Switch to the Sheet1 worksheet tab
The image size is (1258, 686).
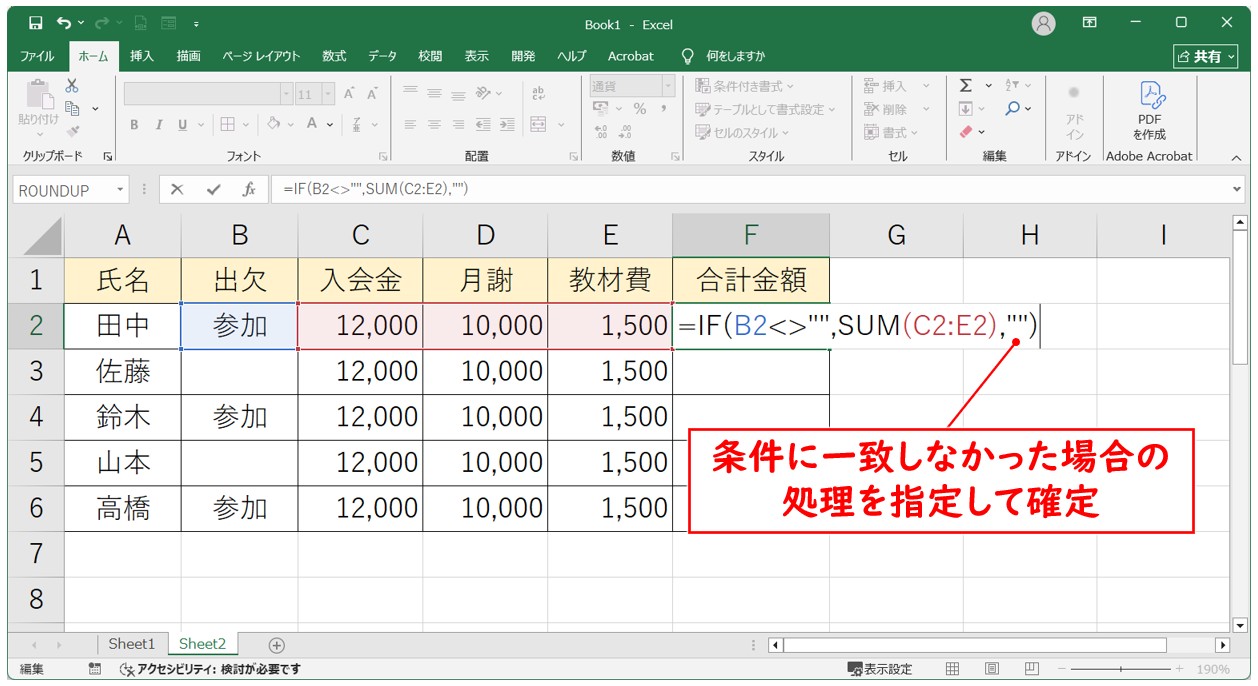(132, 645)
